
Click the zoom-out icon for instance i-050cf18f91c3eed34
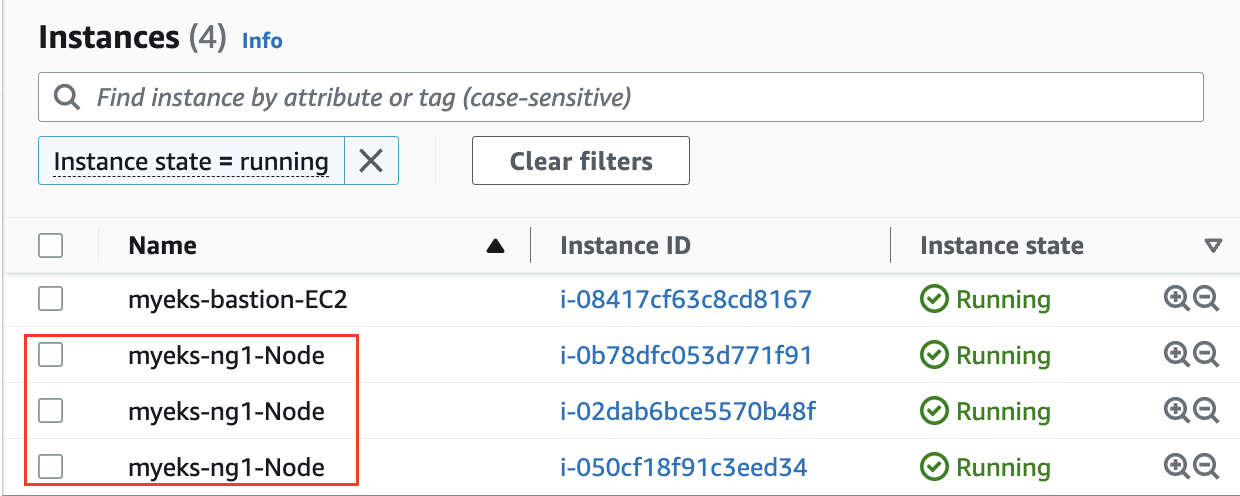[x=1207, y=467]
